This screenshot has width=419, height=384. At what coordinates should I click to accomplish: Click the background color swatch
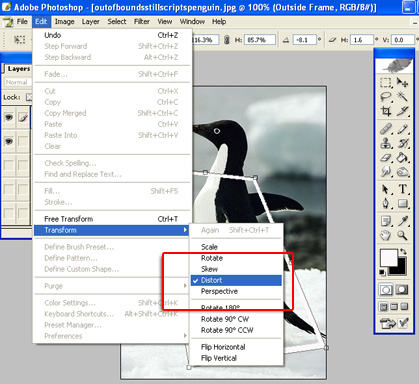point(401,269)
